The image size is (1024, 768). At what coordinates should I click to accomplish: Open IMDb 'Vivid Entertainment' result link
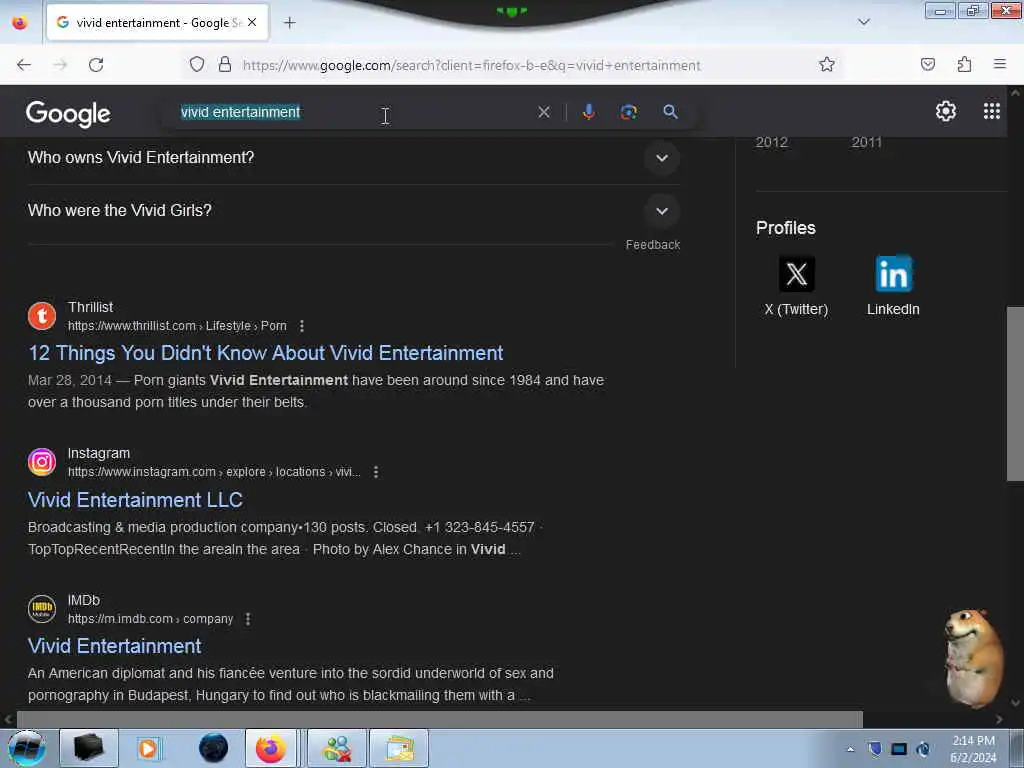(114, 647)
